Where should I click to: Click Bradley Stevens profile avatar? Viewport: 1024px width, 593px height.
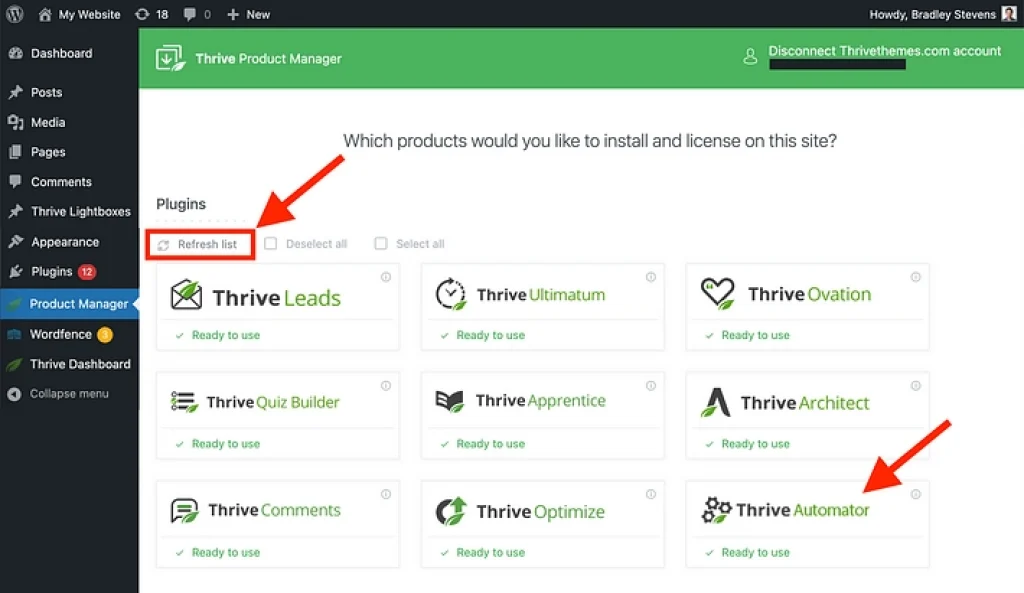pos(1009,14)
